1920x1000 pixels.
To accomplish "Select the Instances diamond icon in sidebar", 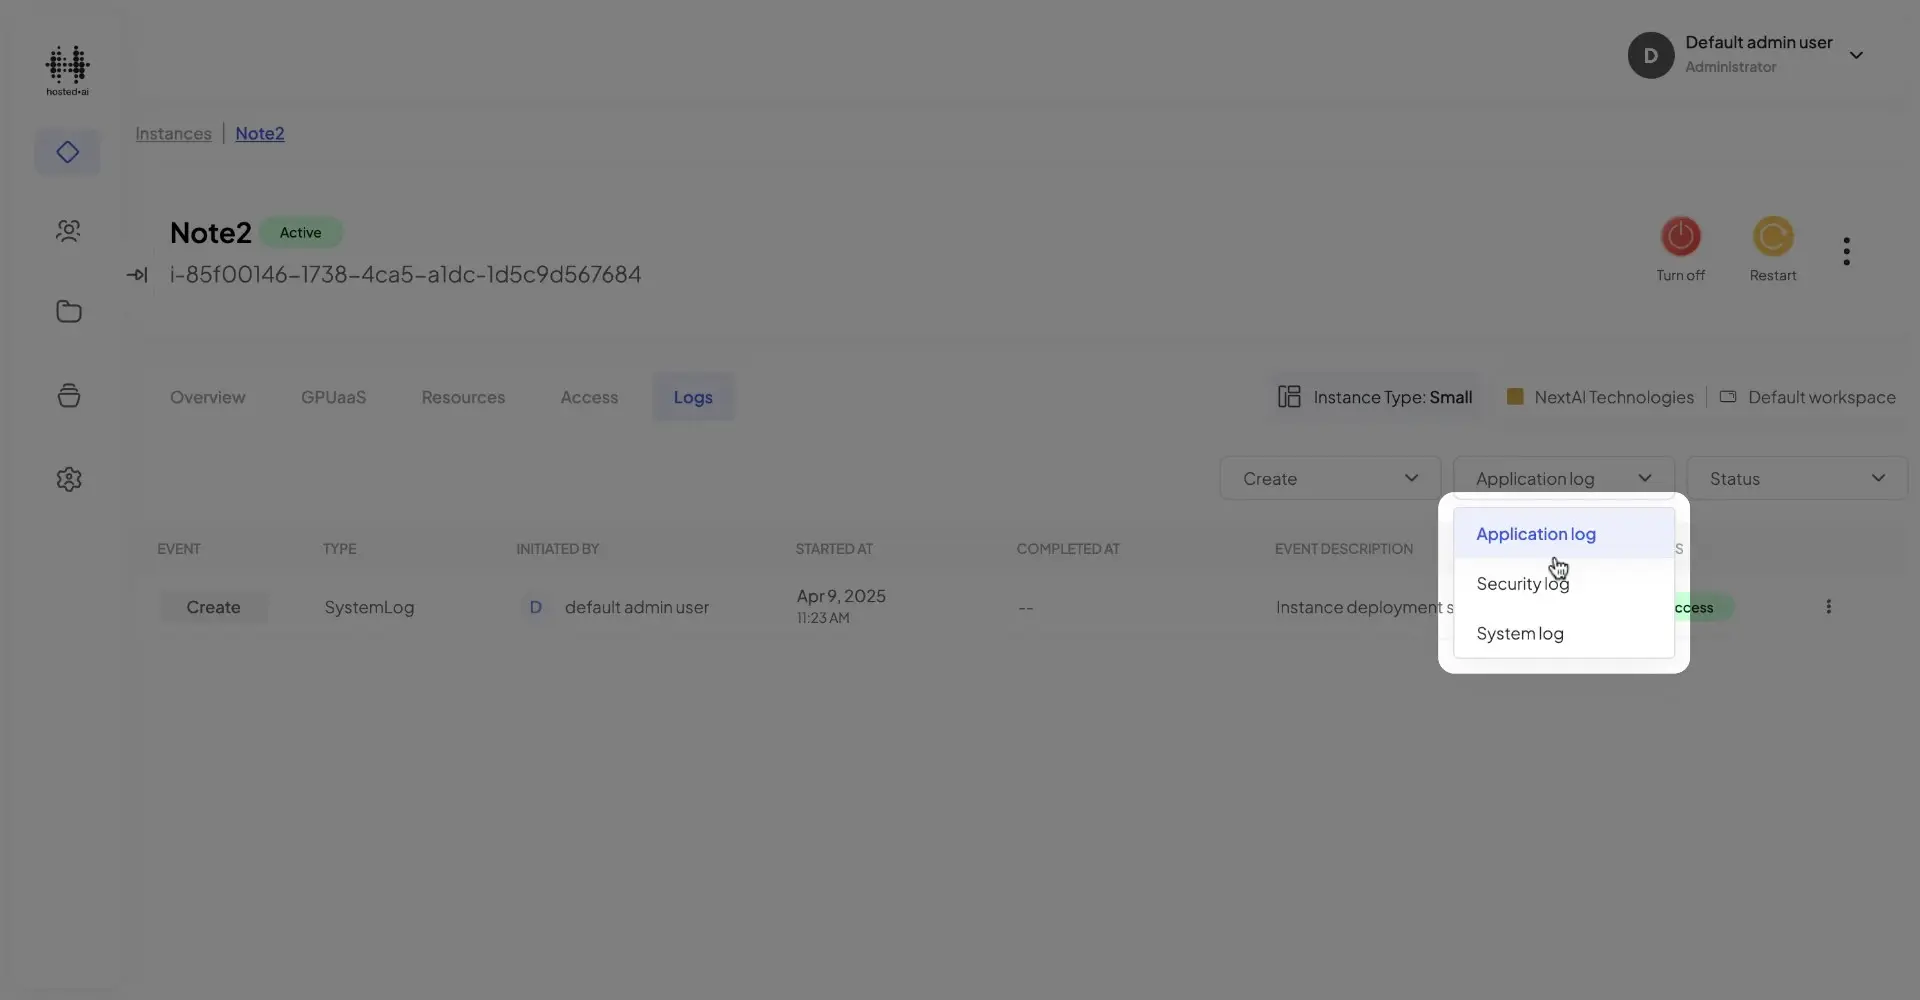I will pos(67,152).
